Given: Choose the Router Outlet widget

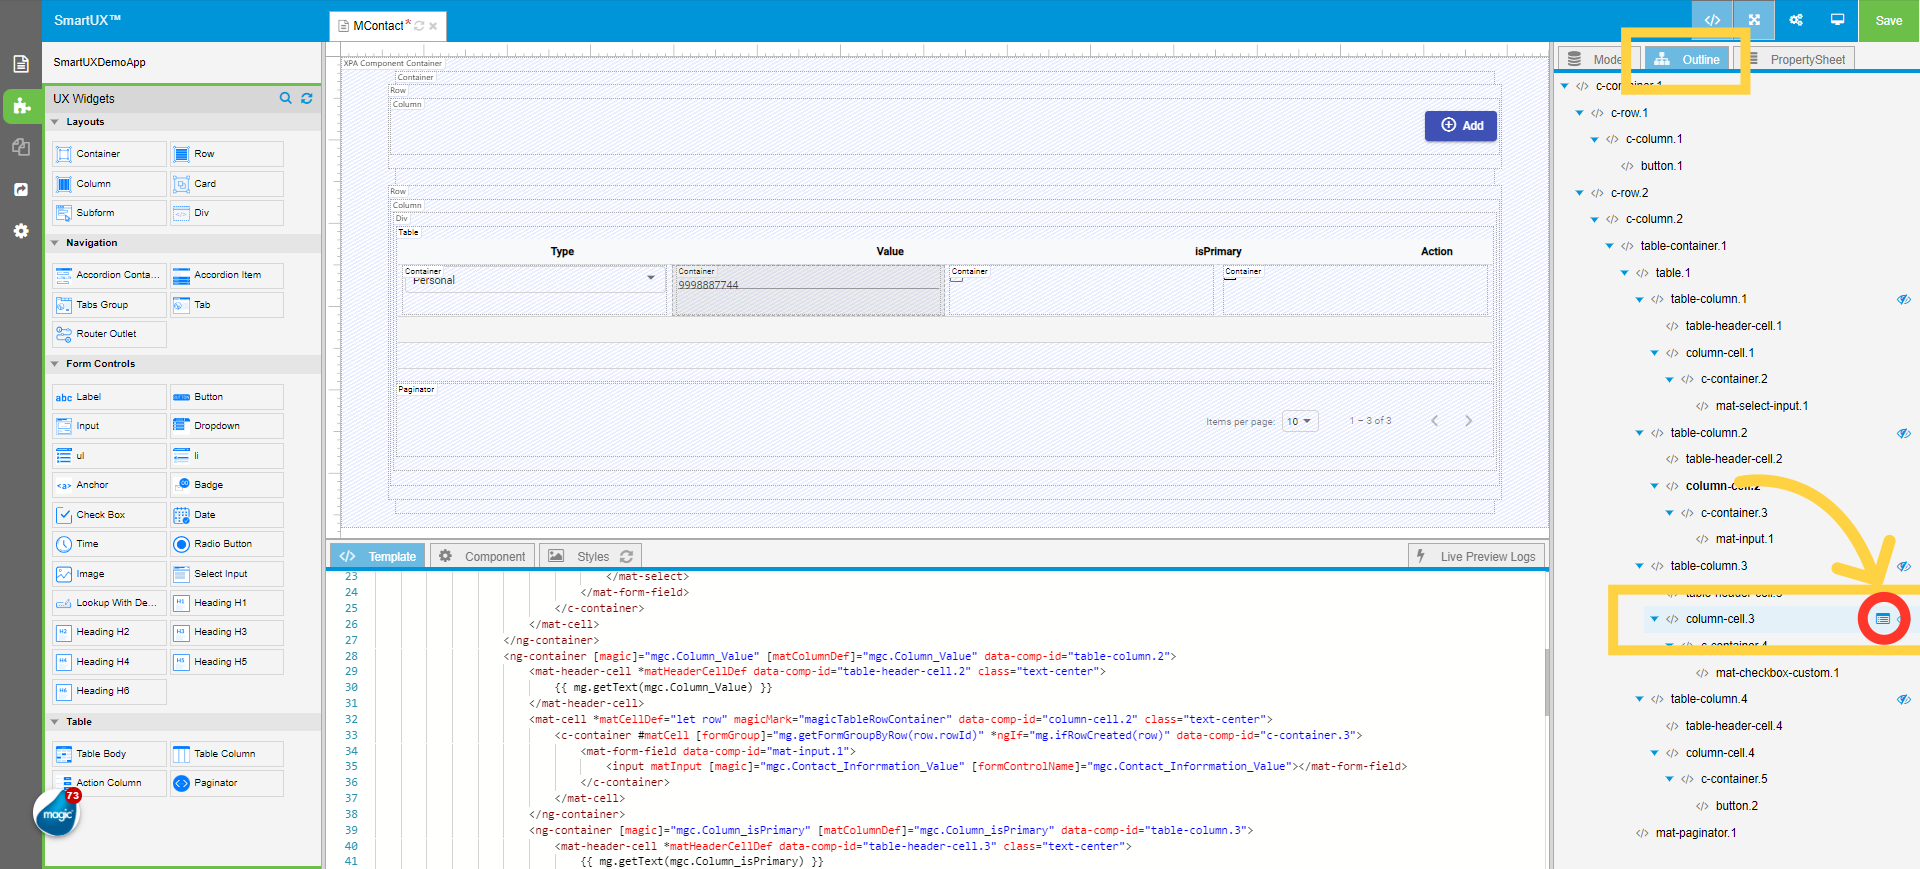Looking at the screenshot, I should click(109, 334).
